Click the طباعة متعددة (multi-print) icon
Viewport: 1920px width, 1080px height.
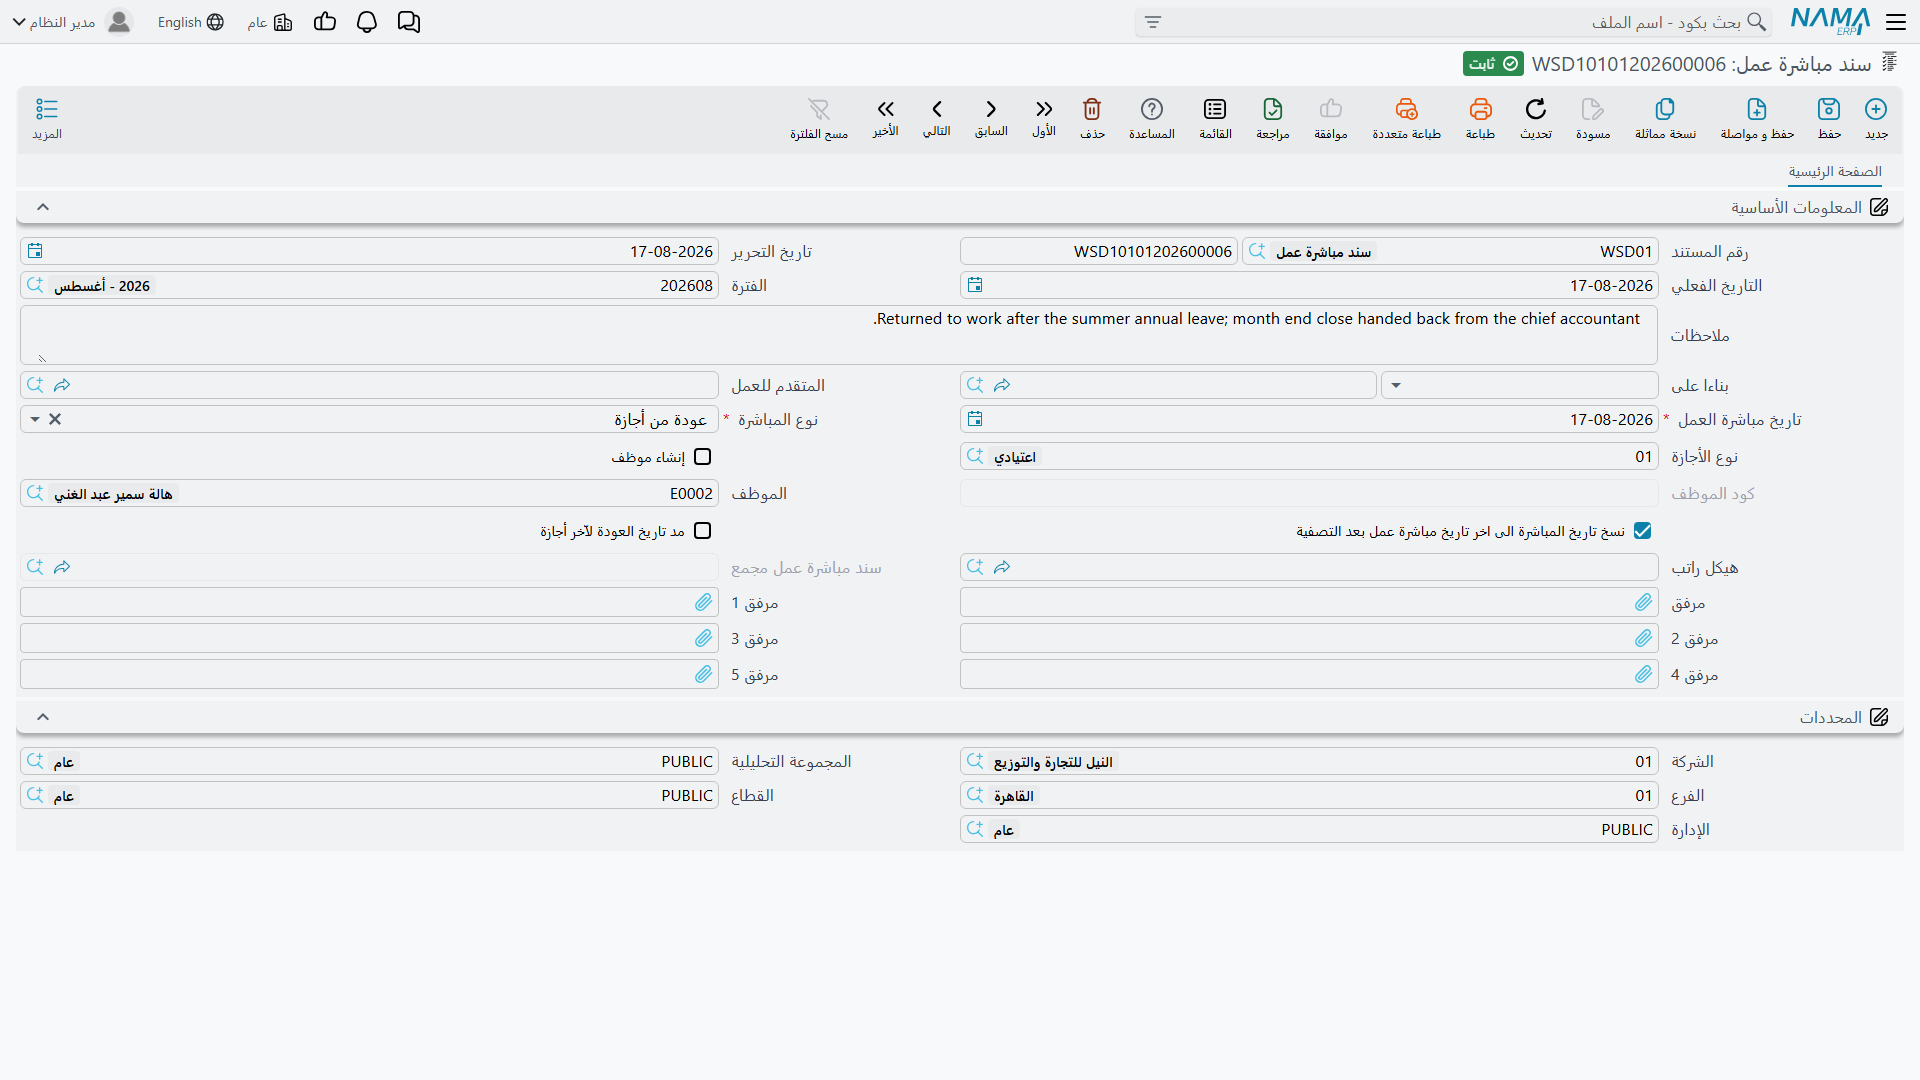click(1407, 109)
